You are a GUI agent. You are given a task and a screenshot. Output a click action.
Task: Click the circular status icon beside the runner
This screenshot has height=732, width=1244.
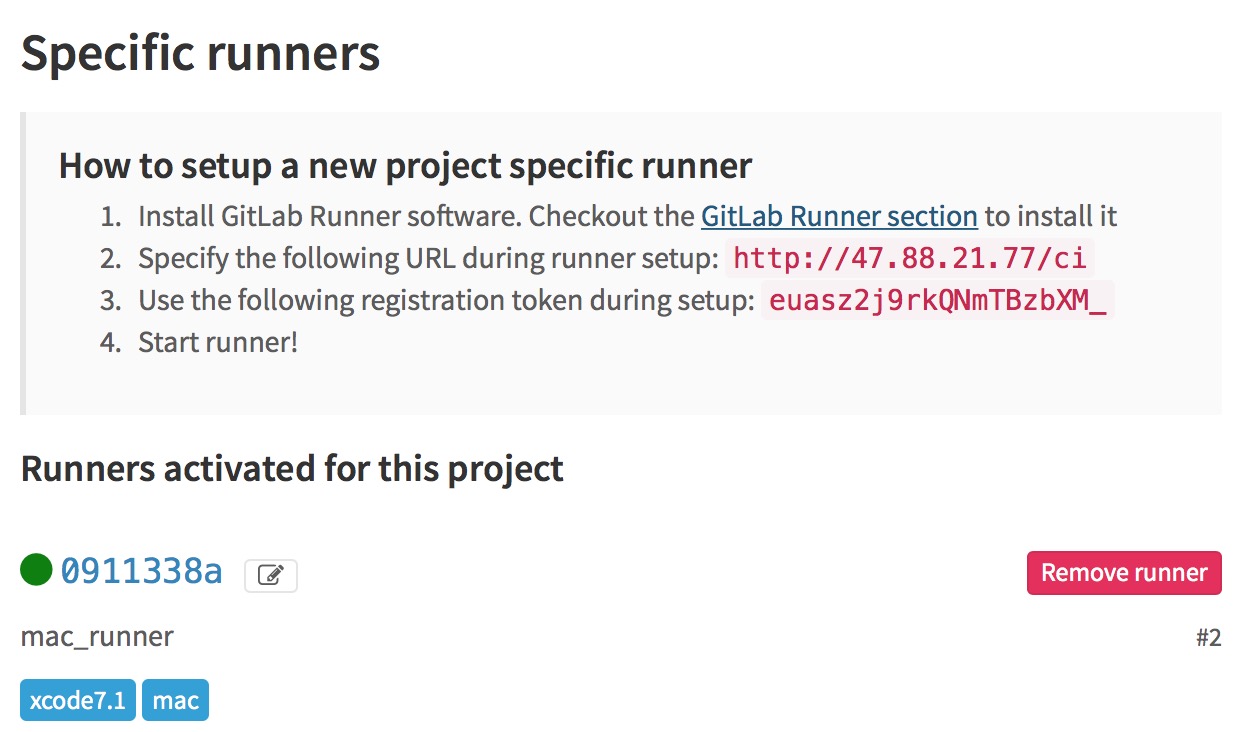coord(34,571)
